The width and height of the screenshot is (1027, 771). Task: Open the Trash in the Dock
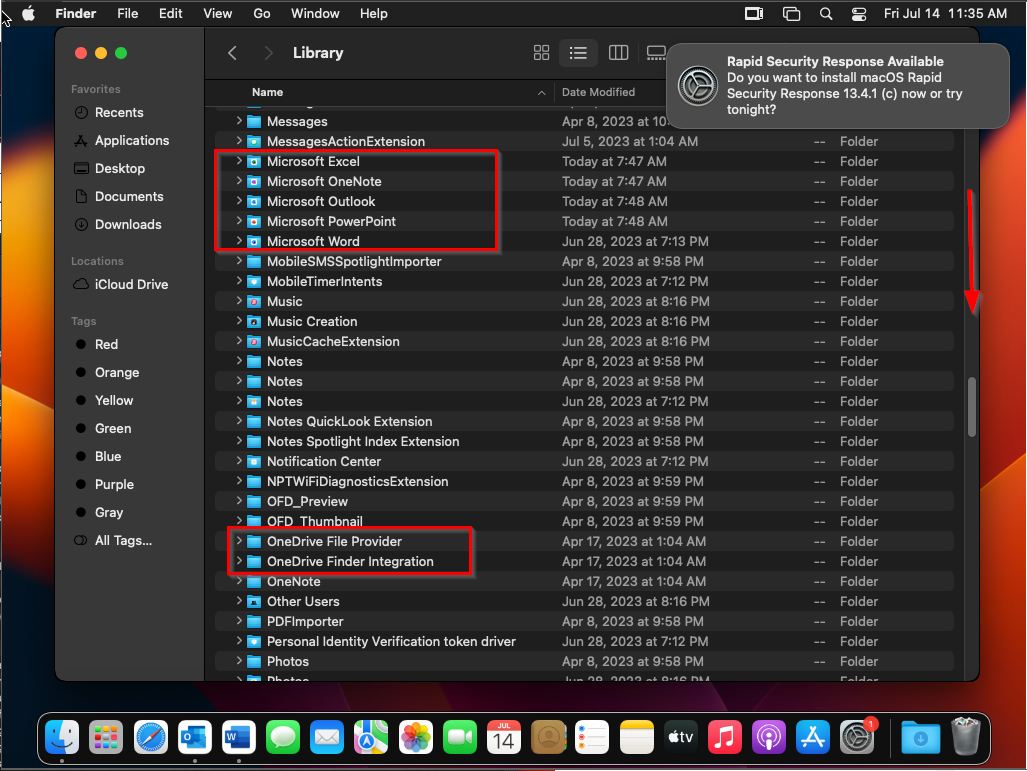pos(965,737)
